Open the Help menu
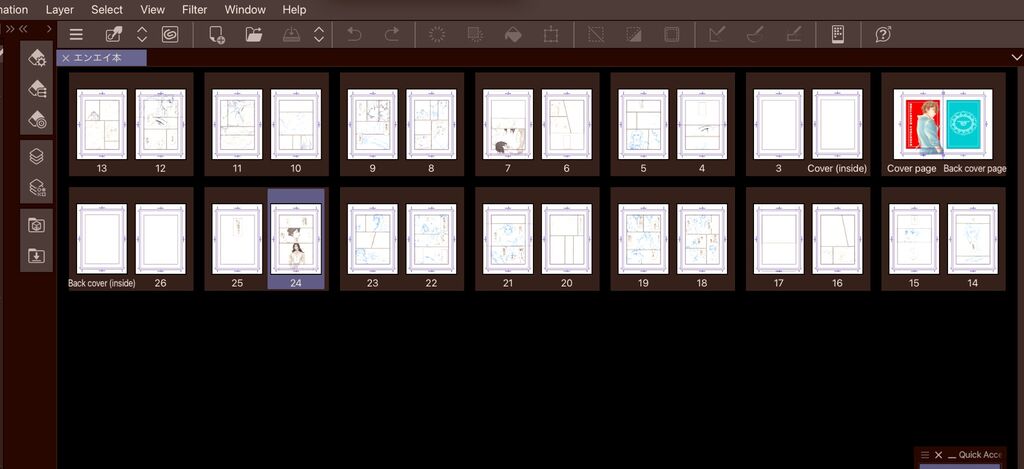Screen dimensions: 1024x469 [295, 10]
